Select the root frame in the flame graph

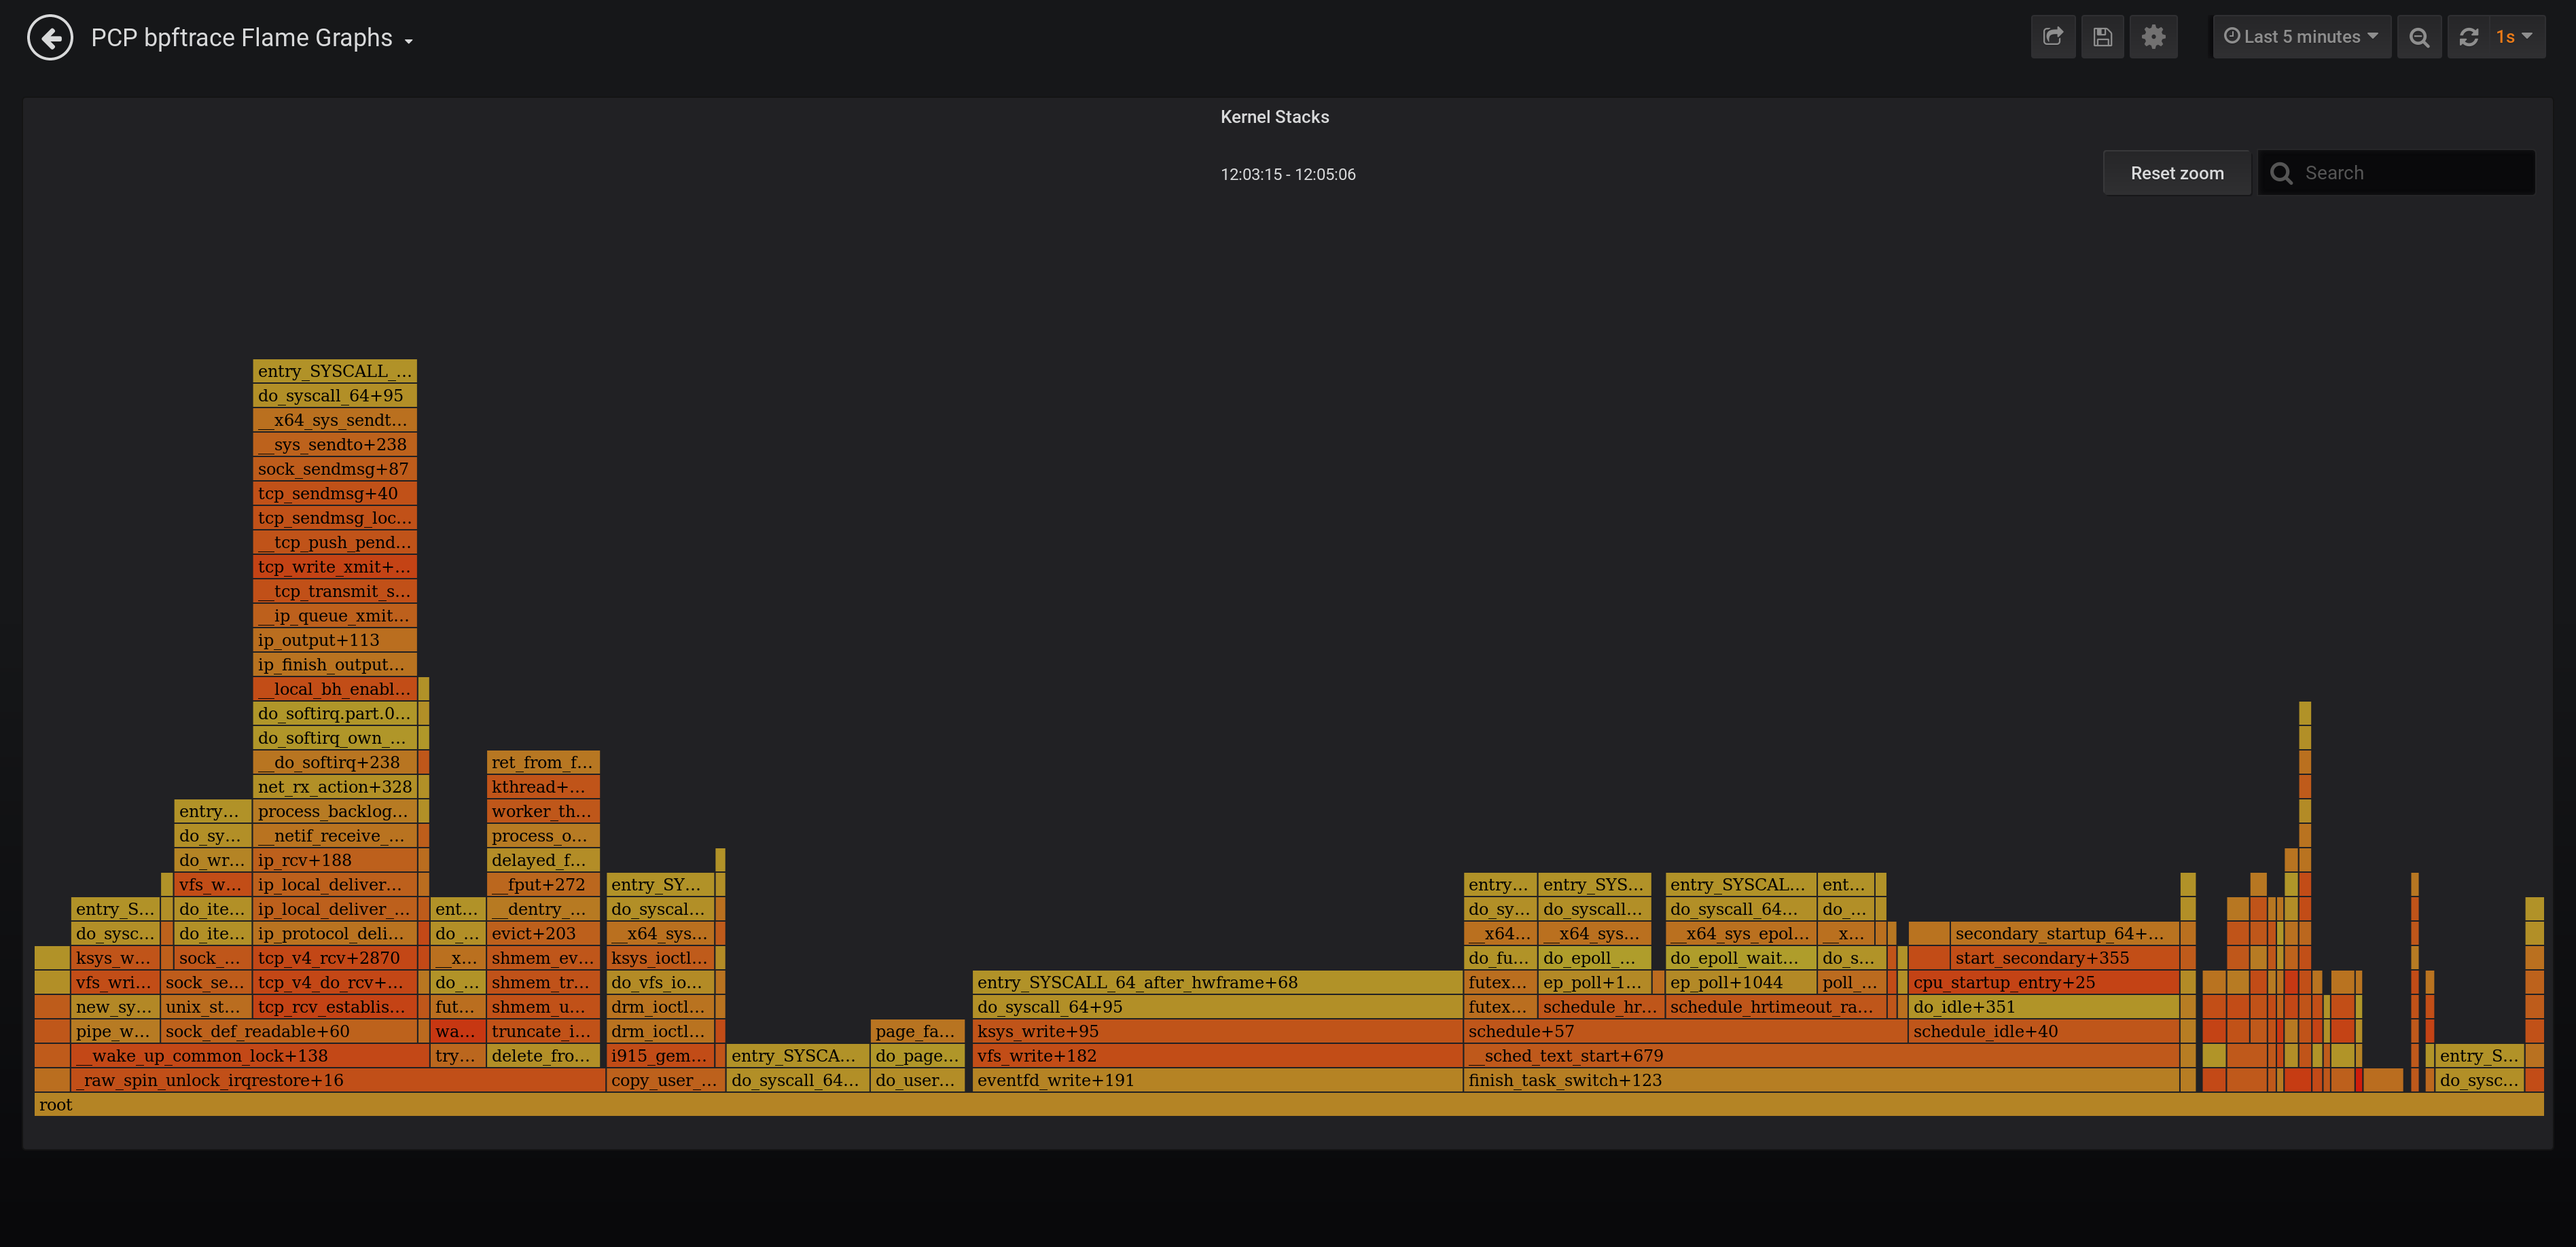coord(1200,1104)
